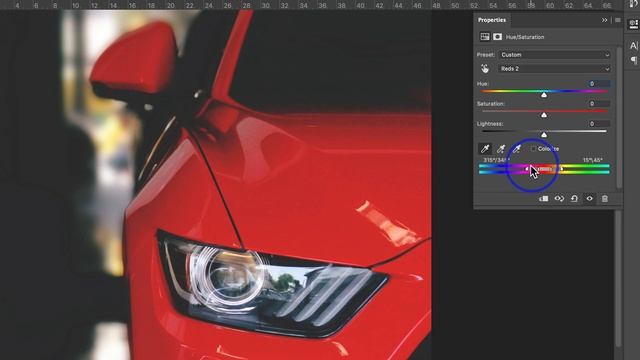The width and height of the screenshot is (640, 360).
Task: Open the Character panel icon
Action: [633, 46]
